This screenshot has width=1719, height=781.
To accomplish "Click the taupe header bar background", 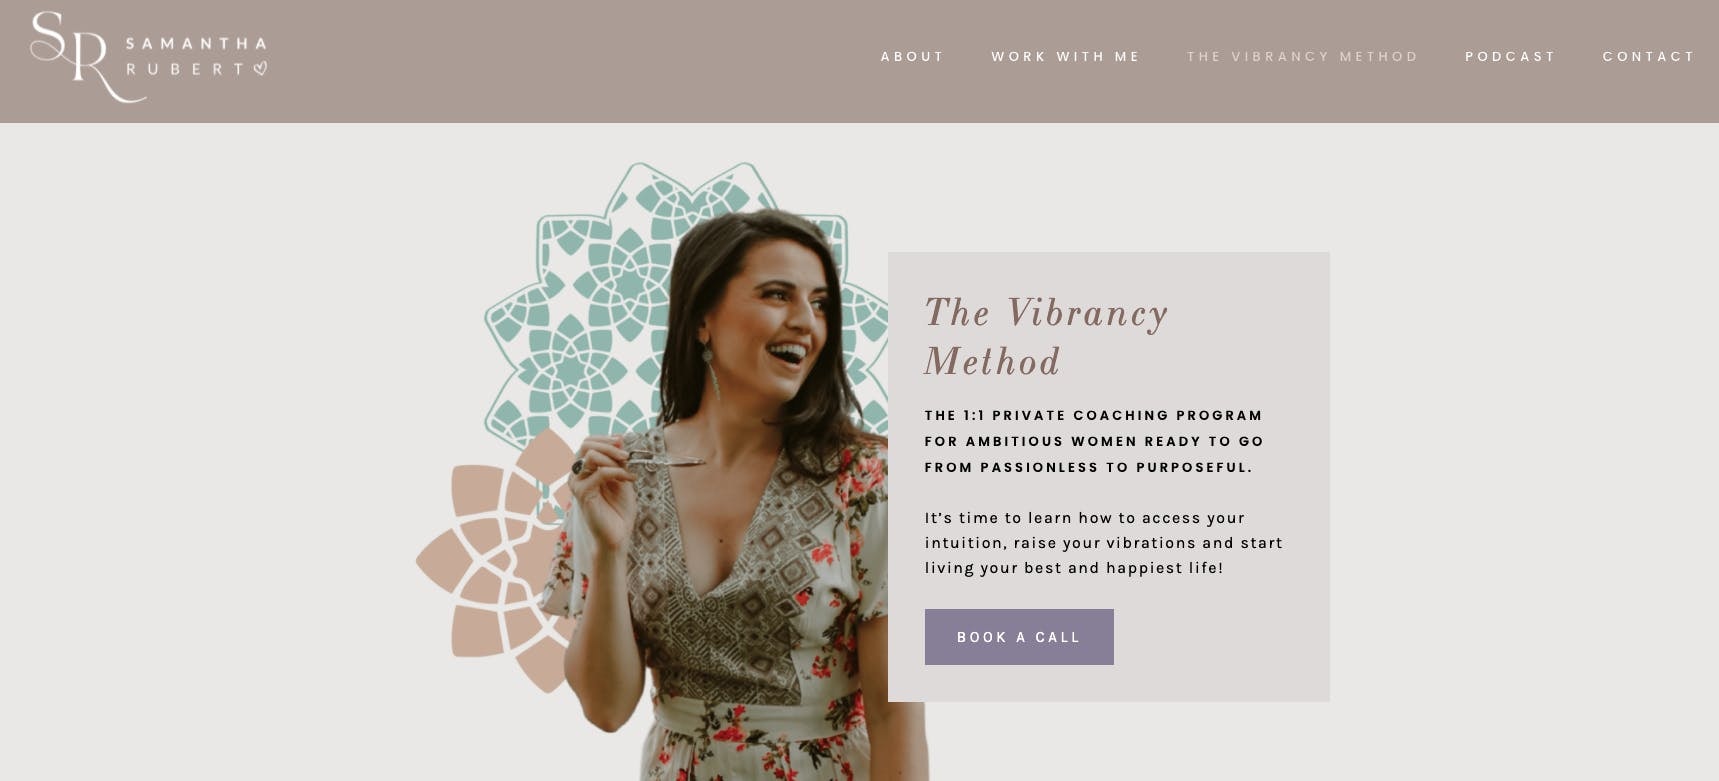I will coord(560,61).
